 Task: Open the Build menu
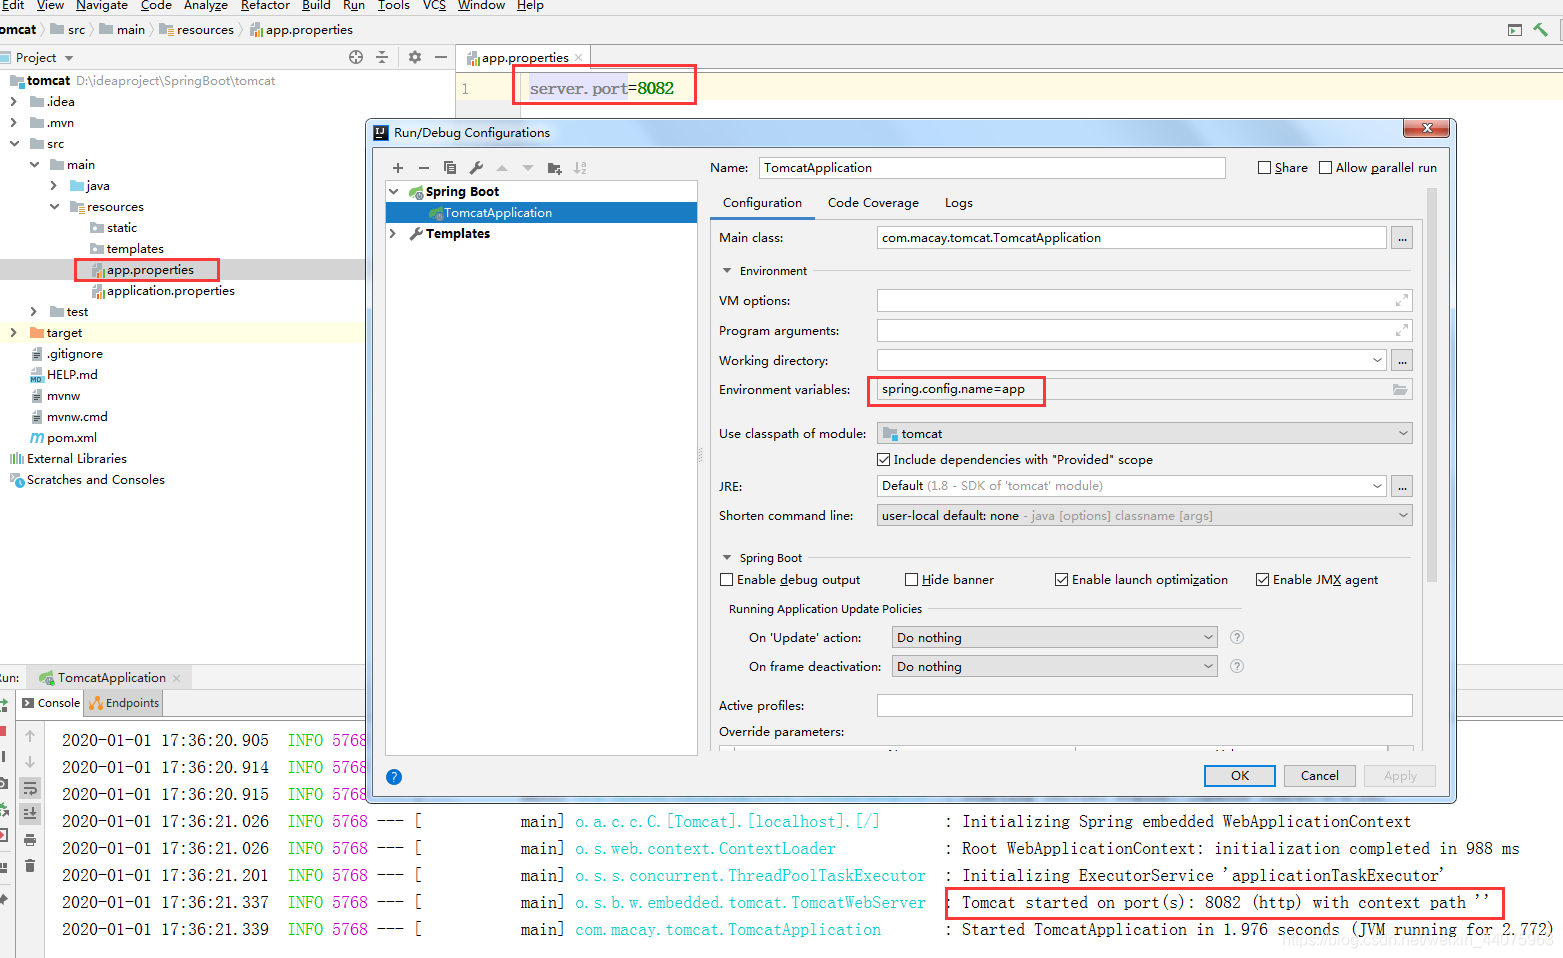pyautogui.click(x=316, y=5)
